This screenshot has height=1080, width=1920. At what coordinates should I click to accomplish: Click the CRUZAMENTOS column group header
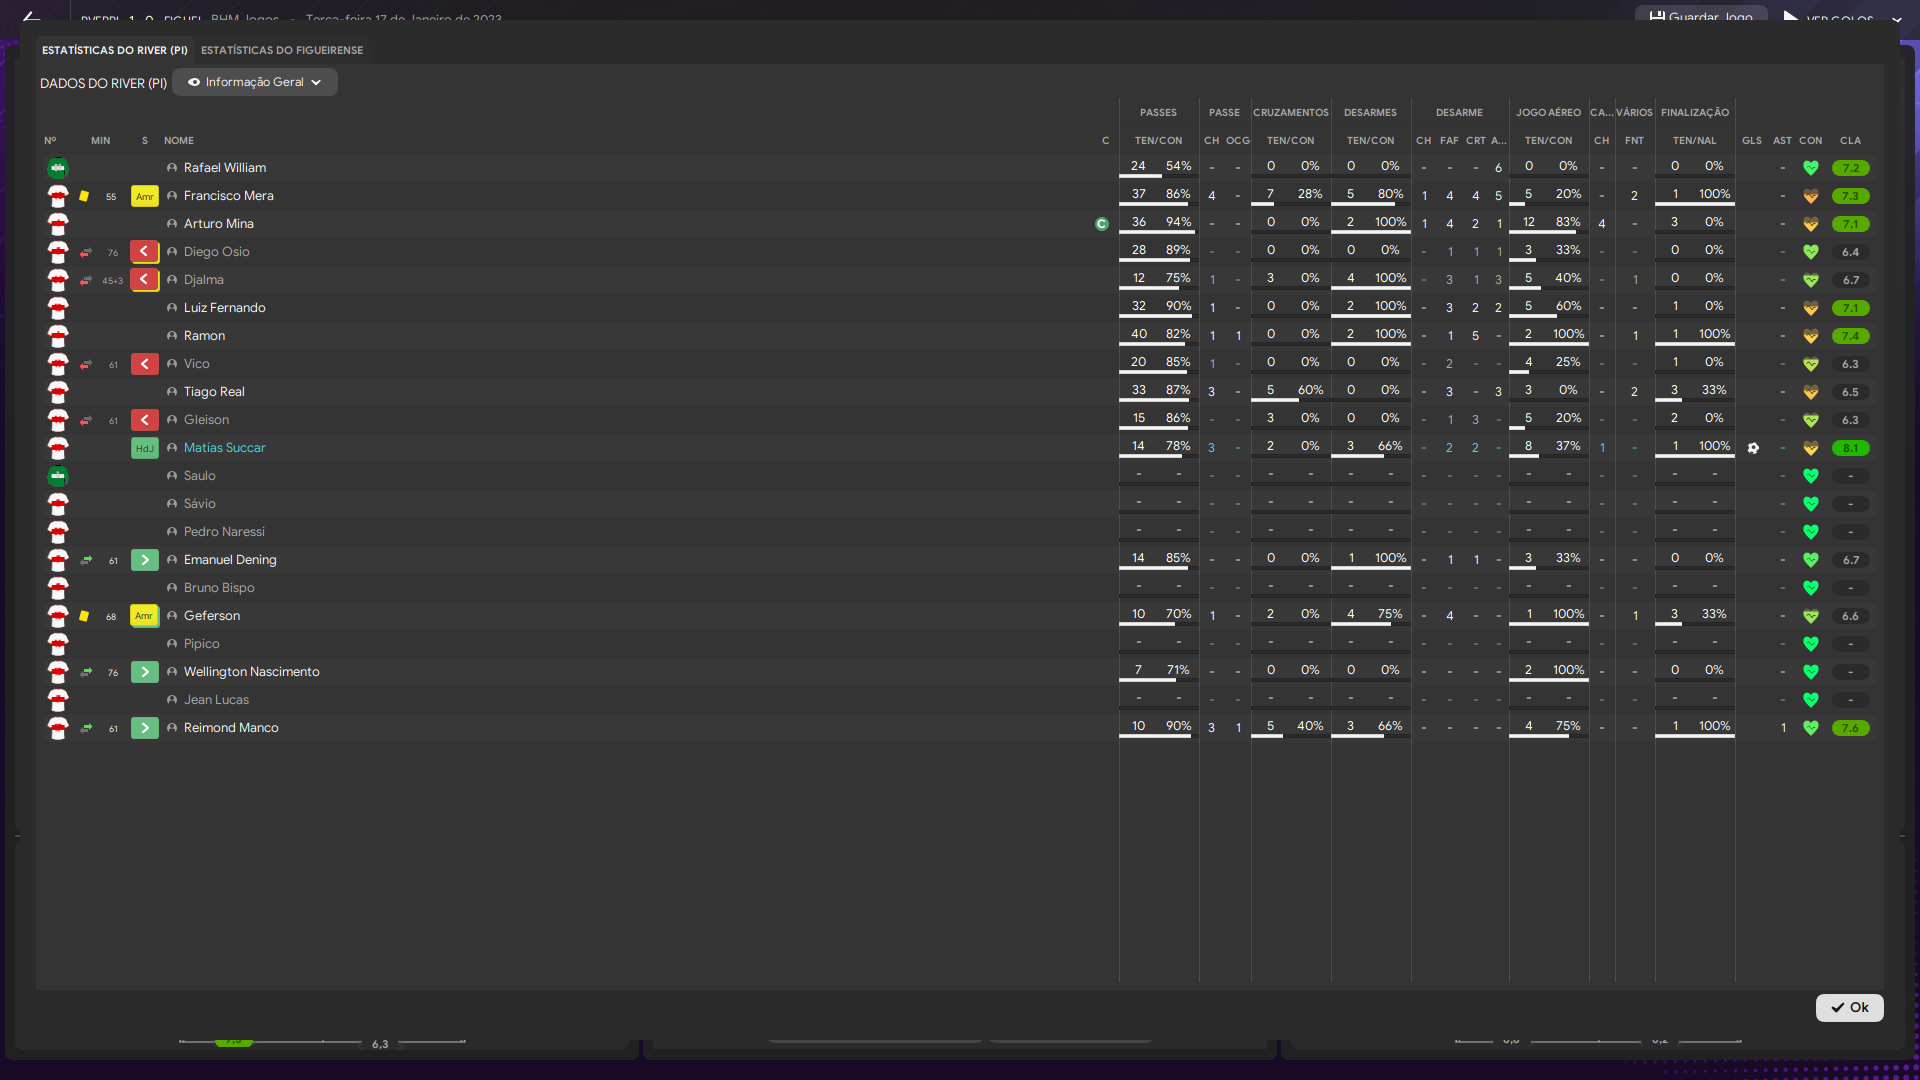point(1291,113)
